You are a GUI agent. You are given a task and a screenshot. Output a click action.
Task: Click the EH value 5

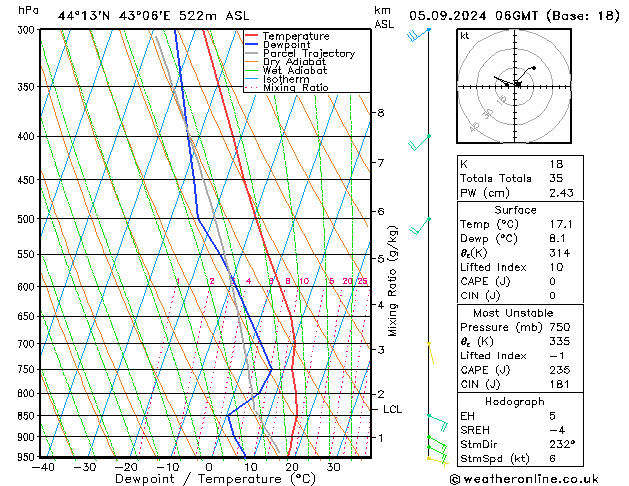click(552, 416)
